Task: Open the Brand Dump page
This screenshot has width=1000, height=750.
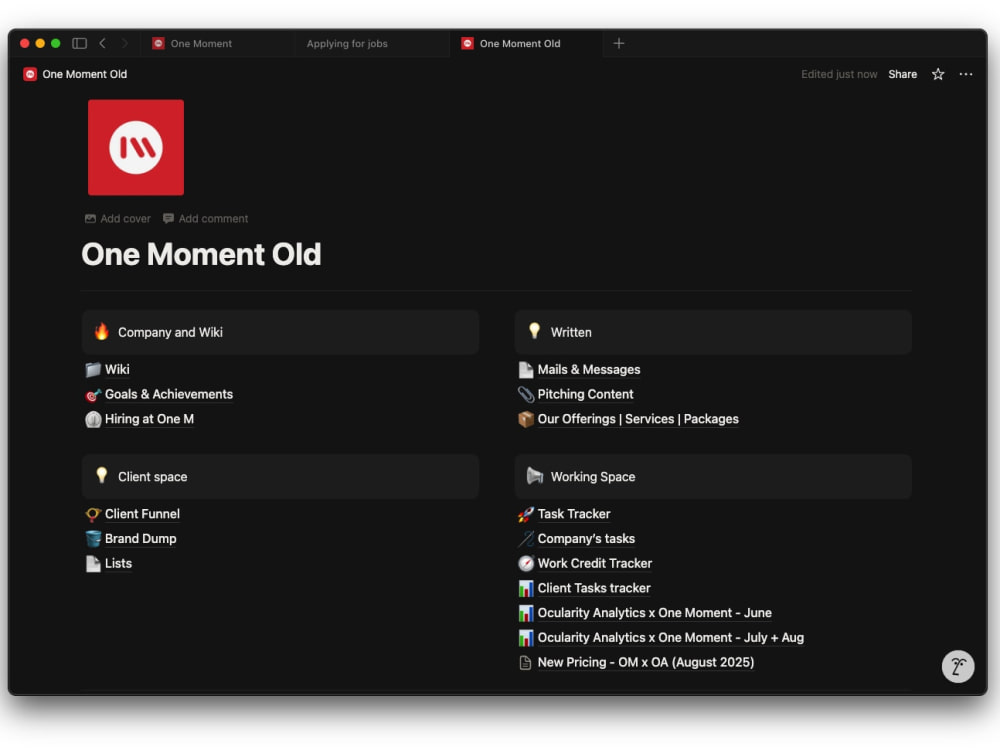Action: [140, 538]
